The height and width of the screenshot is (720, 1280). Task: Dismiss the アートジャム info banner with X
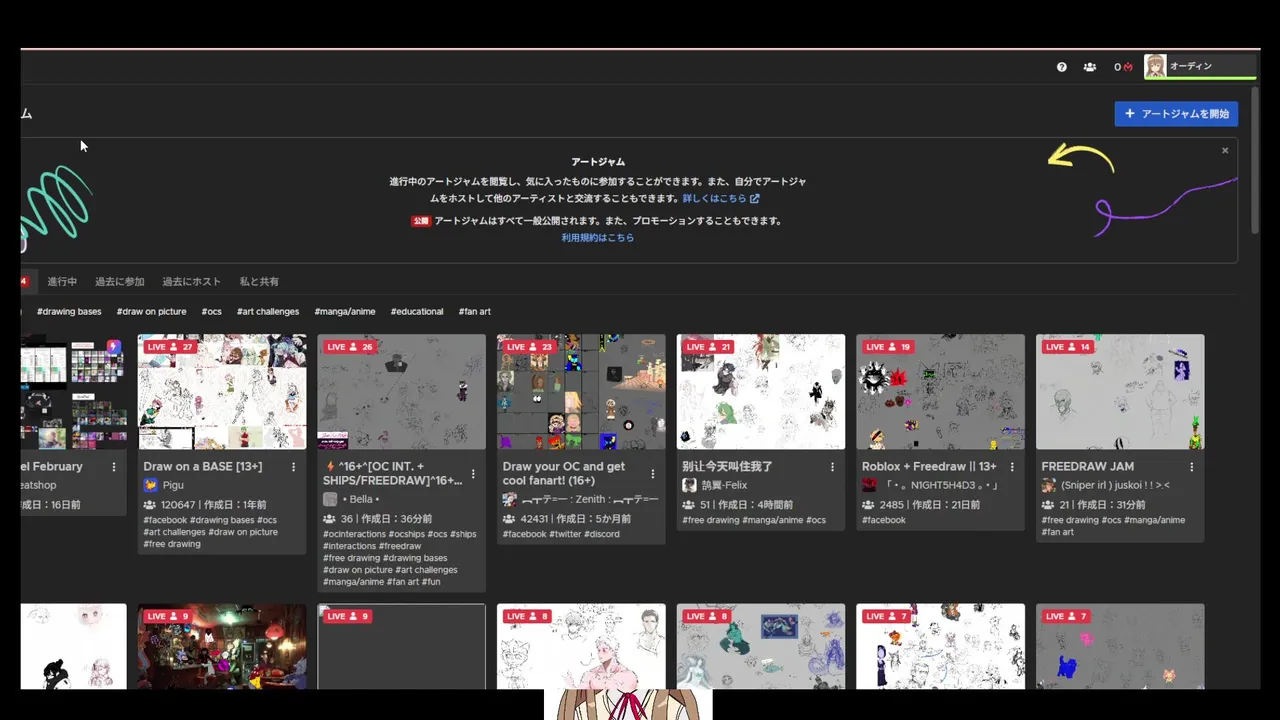(1225, 151)
